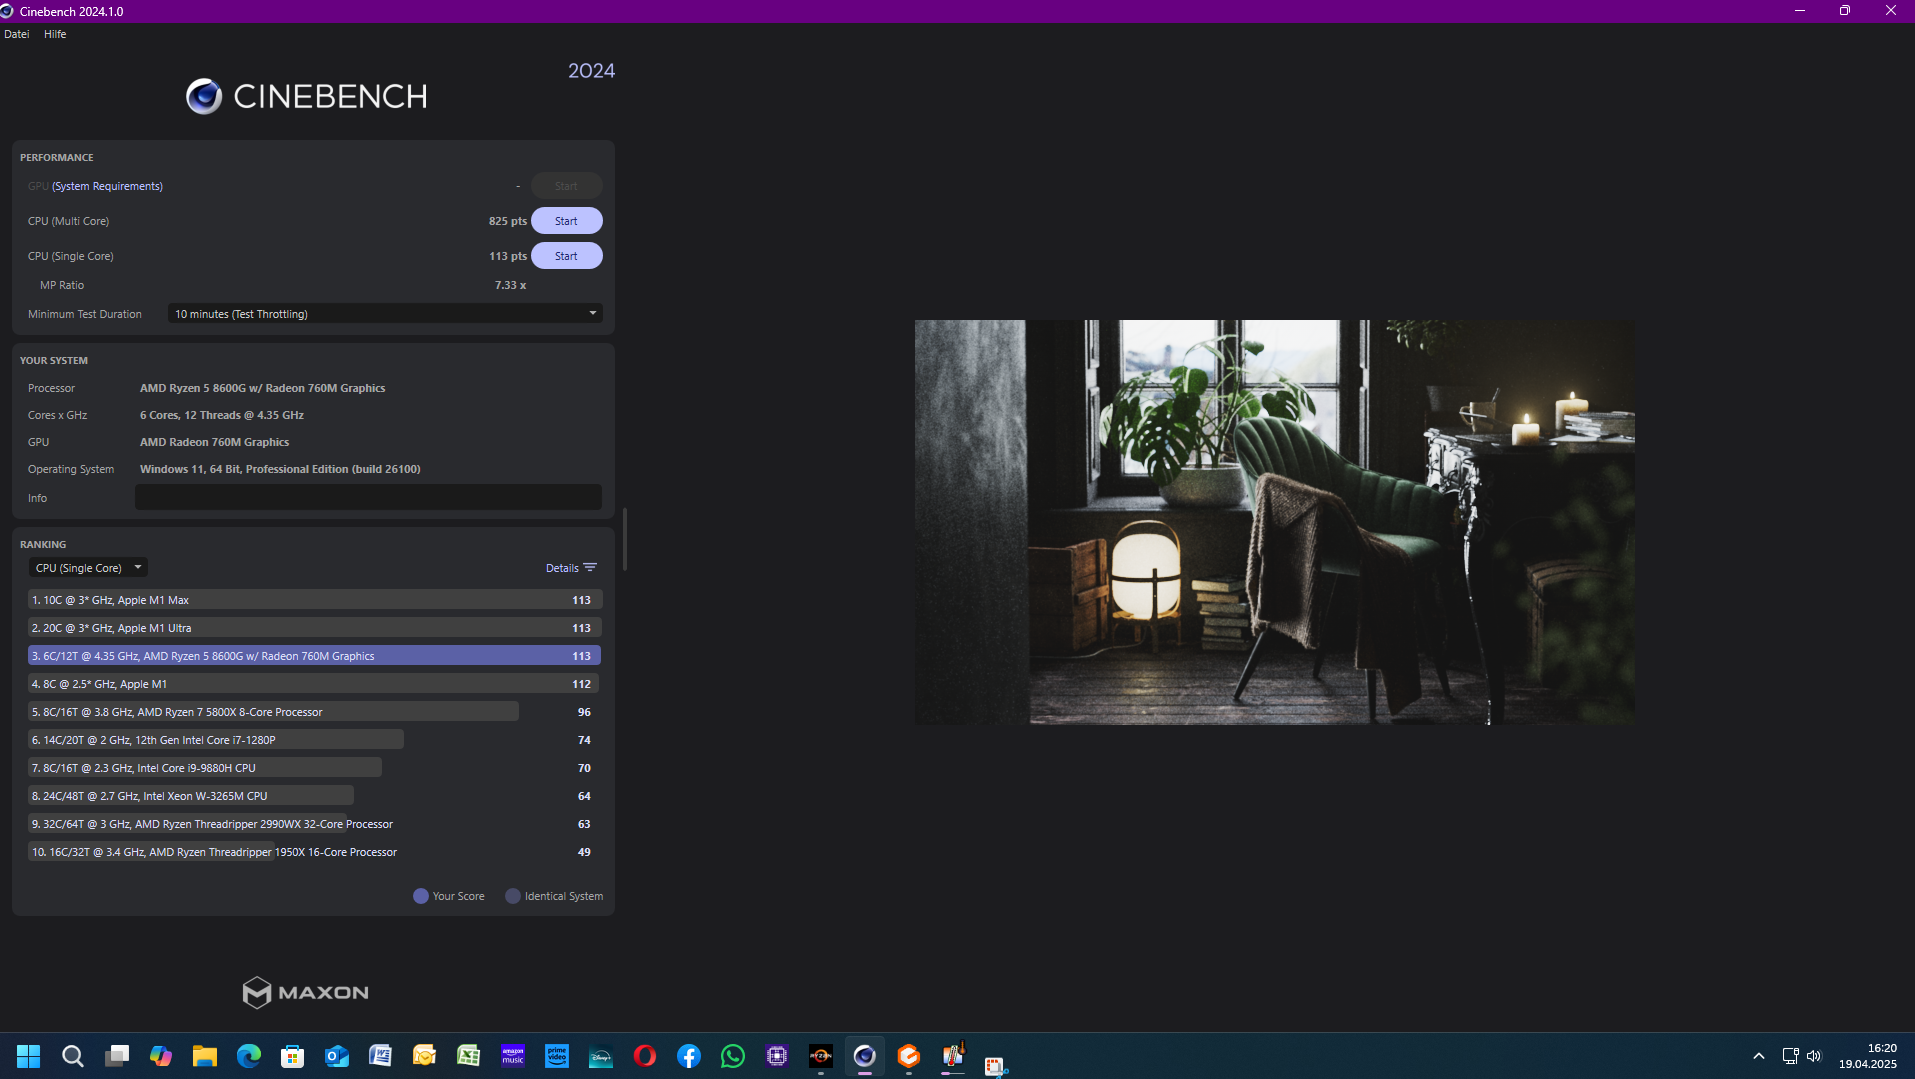Open the Snipping Tool taskbar icon
Screen dimensions: 1915x1079
(995, 1066)
